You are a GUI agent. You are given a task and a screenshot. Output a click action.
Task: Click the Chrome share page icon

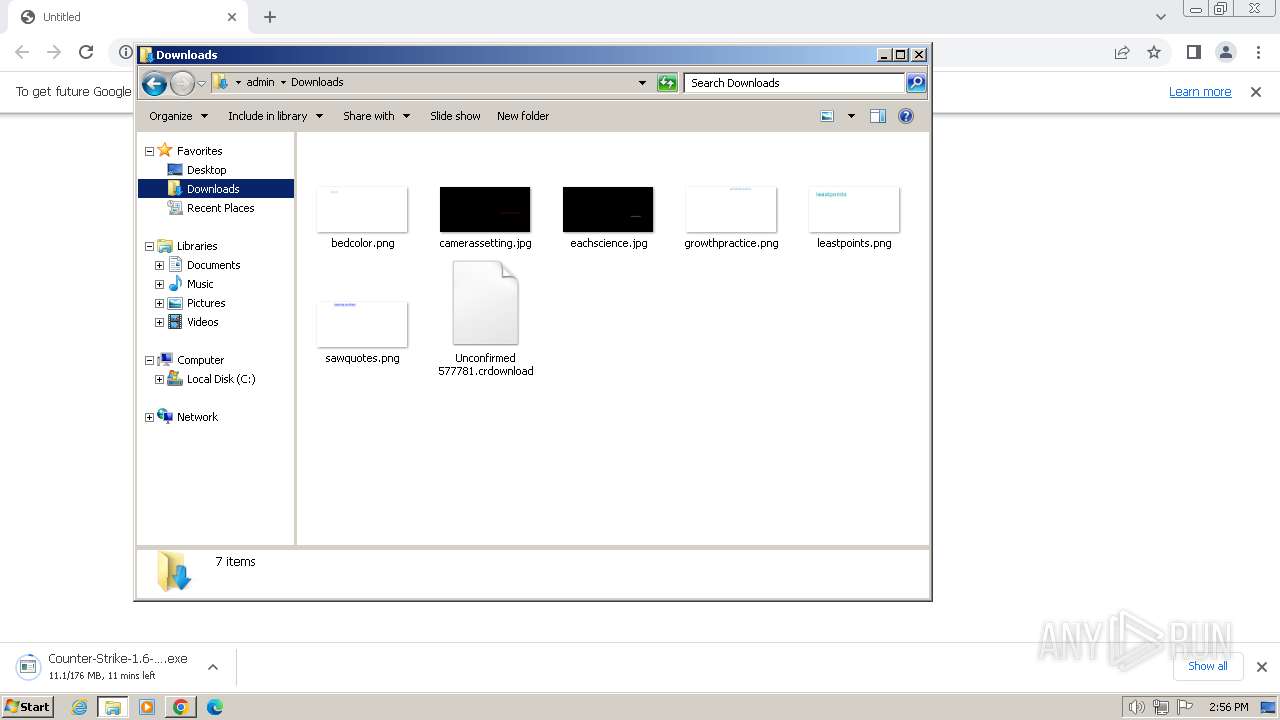(1122, 52)
